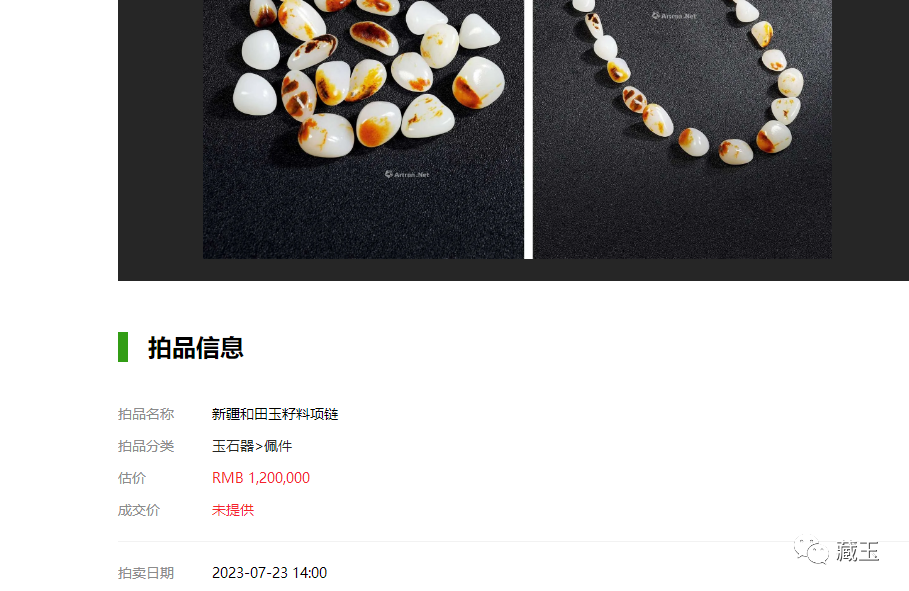This screenshot has height=591, width=909.
Task: Click the 藏玉 watermark text
Action: click(x=857, y=550)
